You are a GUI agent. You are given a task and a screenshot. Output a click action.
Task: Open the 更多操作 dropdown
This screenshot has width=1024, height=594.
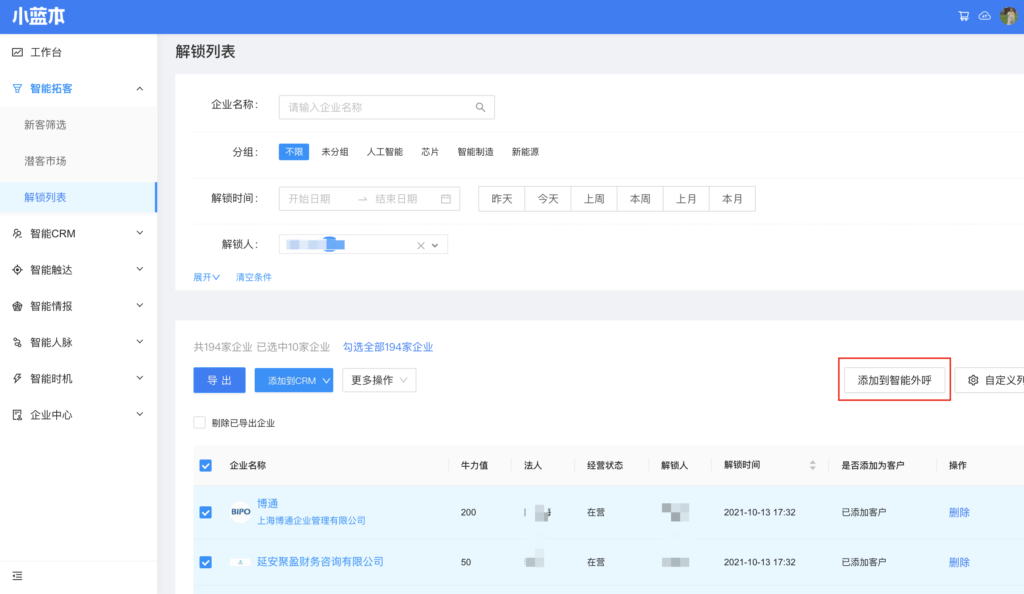pyautogui.click(x=379, y=380)
